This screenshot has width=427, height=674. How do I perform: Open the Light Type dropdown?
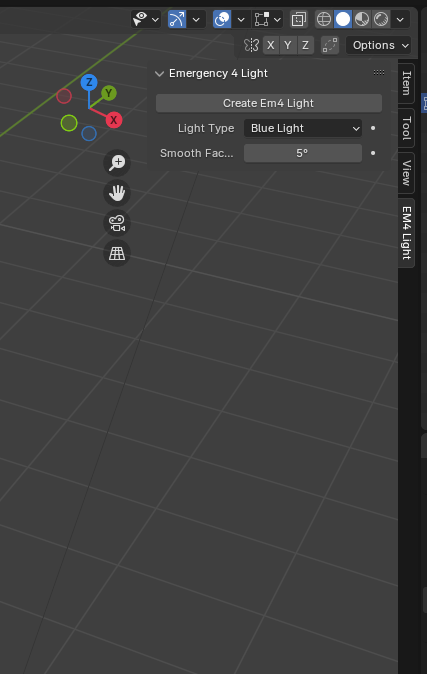click(303, 128)
